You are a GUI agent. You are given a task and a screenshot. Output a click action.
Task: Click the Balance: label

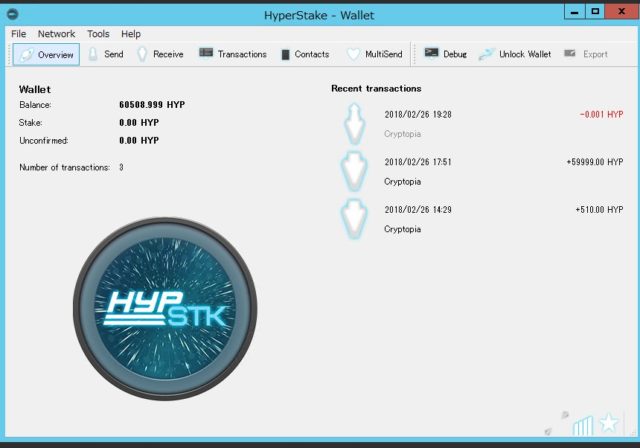coord(35,105)
